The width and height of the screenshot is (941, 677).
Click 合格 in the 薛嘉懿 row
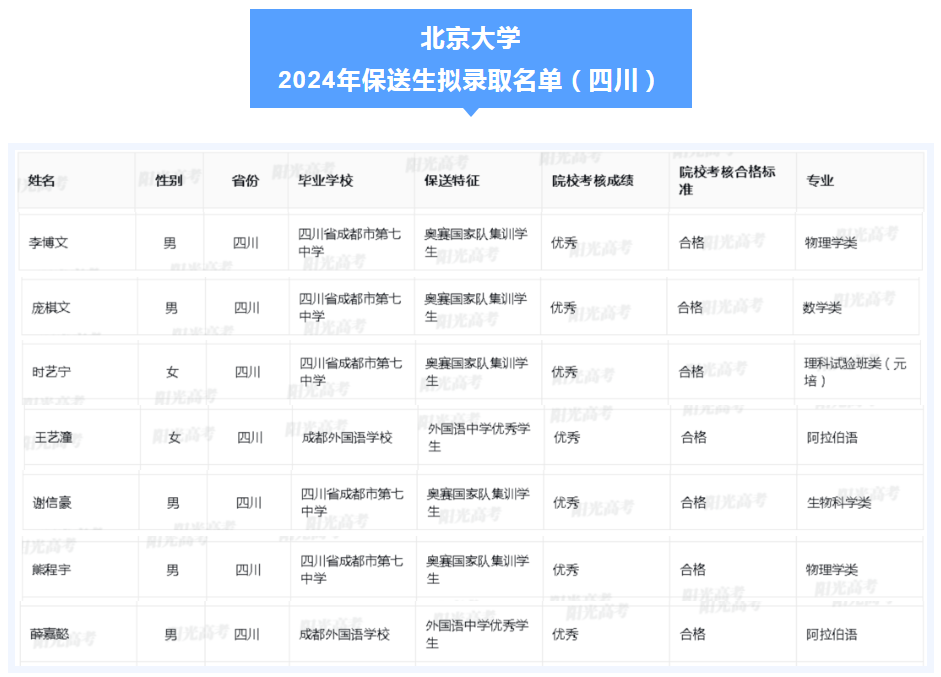click(693, 634)
